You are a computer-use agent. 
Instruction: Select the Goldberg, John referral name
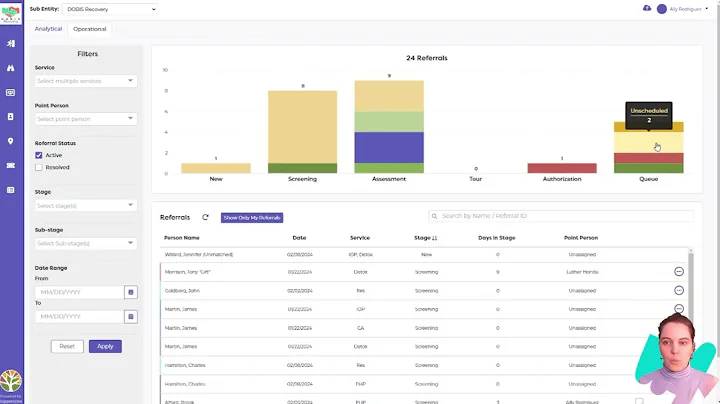(182, 291)
